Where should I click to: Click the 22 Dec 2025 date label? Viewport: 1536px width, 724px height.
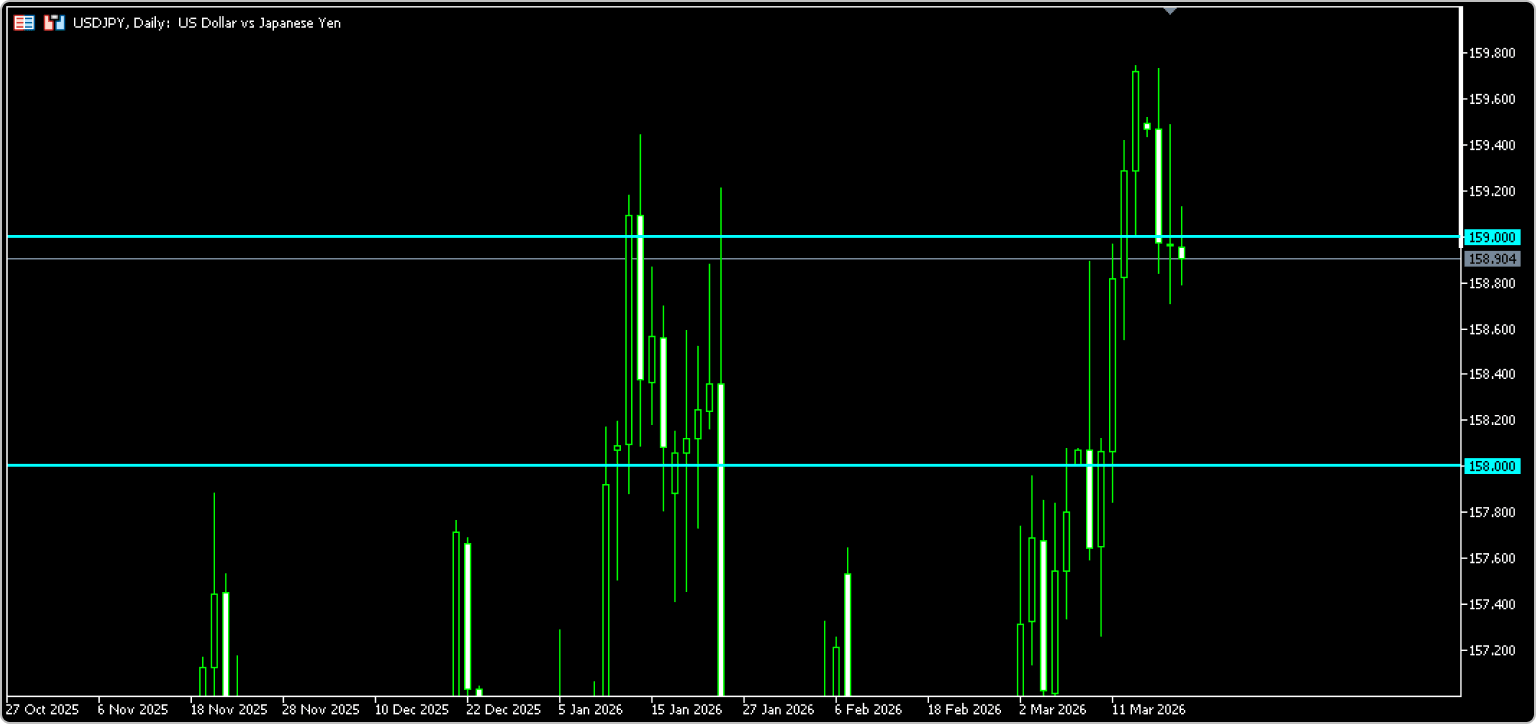(503, 709)
